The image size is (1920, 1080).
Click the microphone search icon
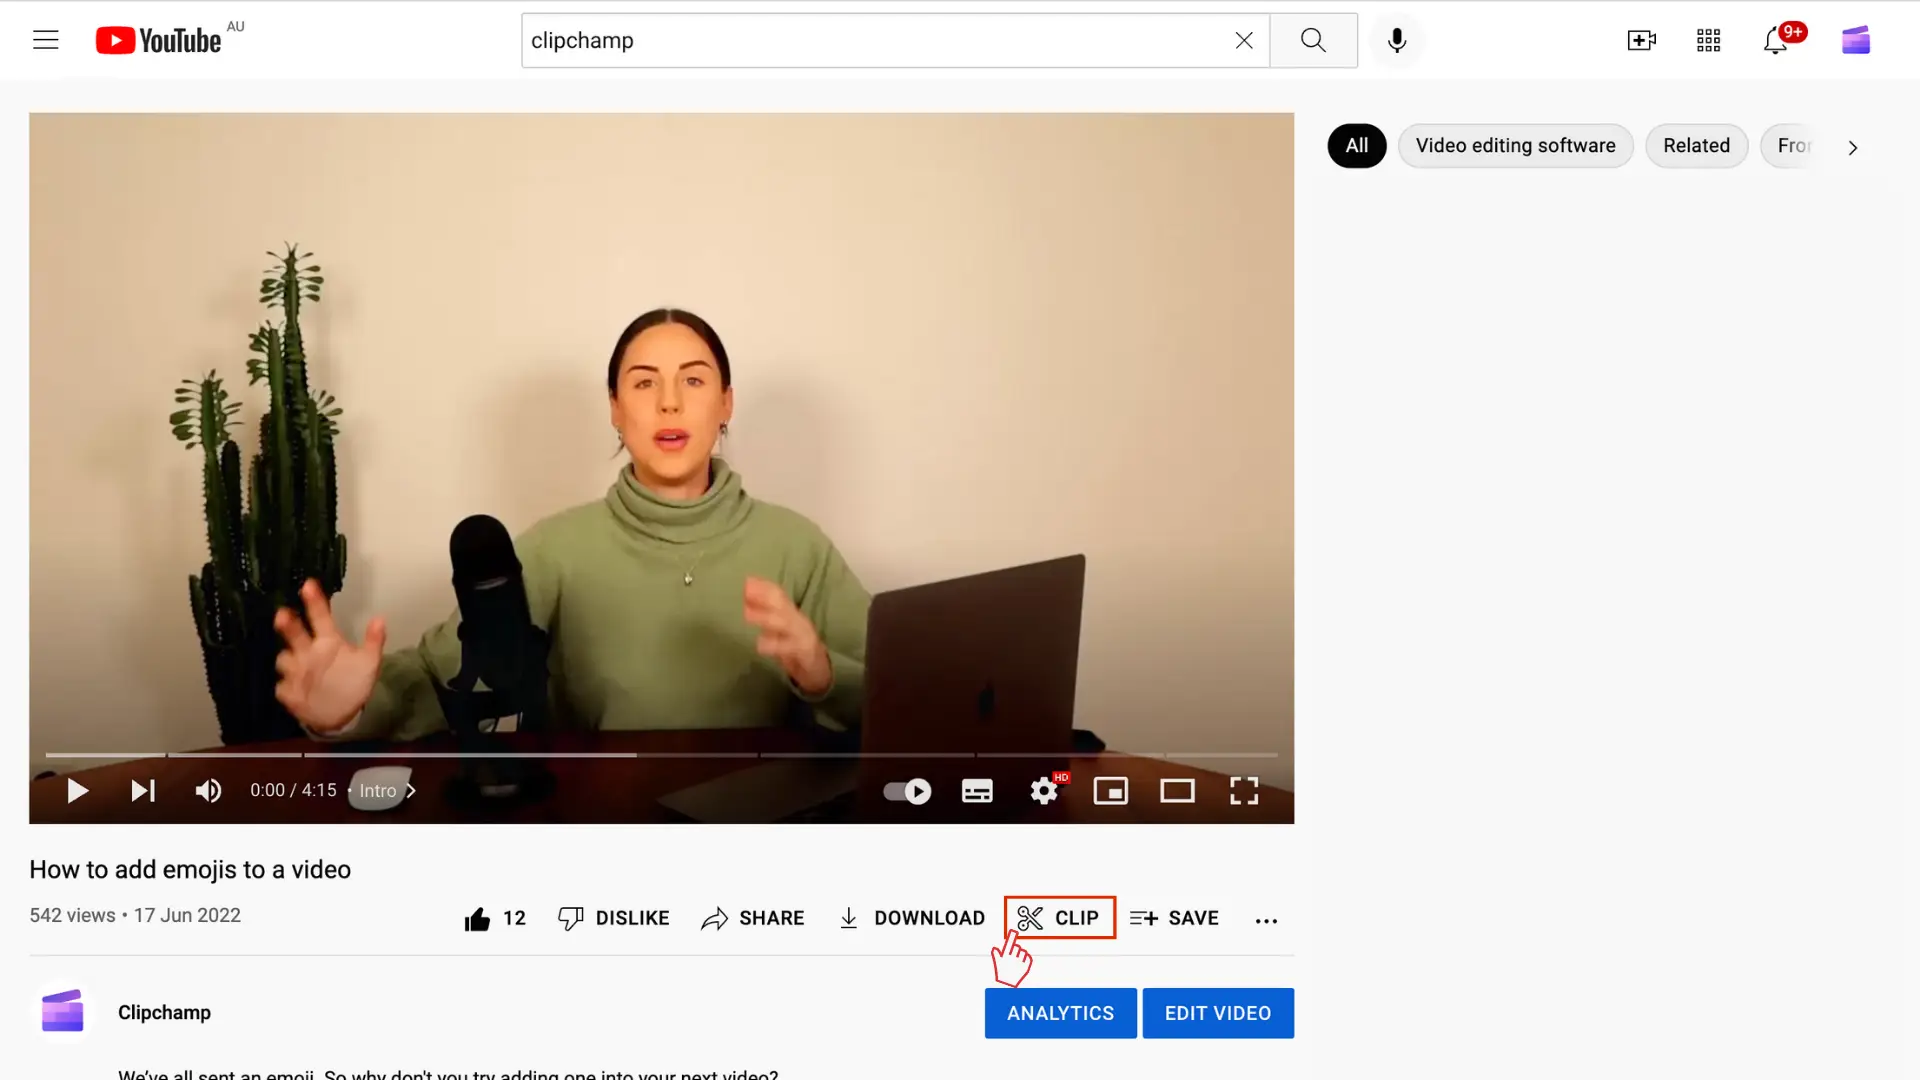click(1396, 40)
